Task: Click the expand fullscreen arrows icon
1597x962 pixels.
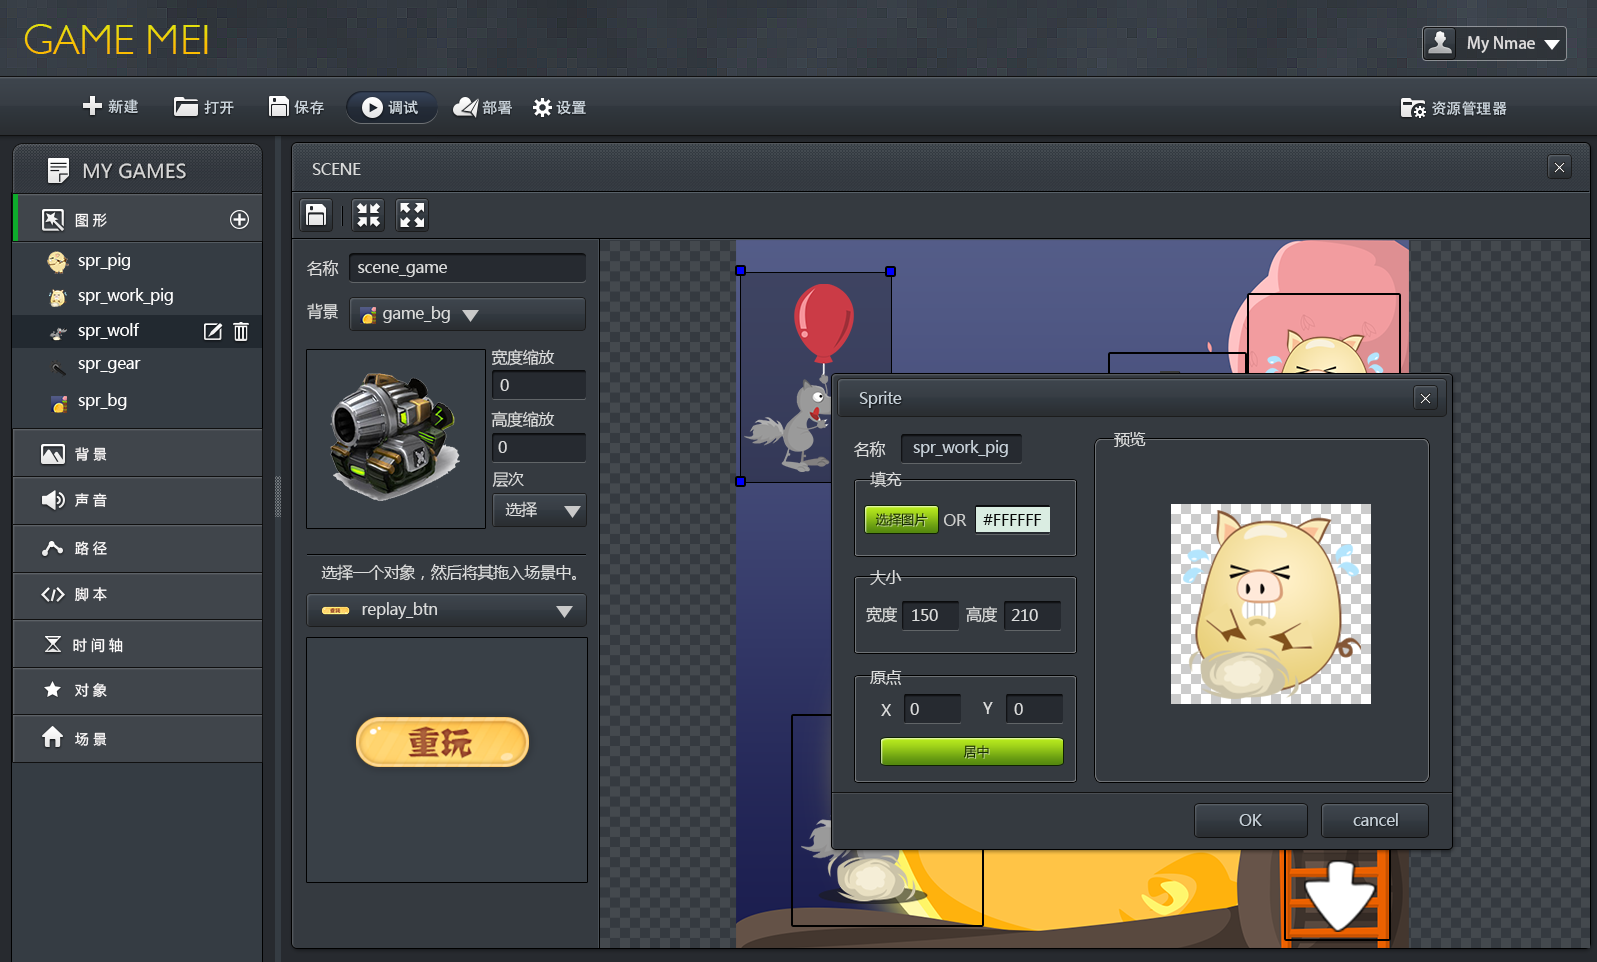Action: (x=412, y=215)
